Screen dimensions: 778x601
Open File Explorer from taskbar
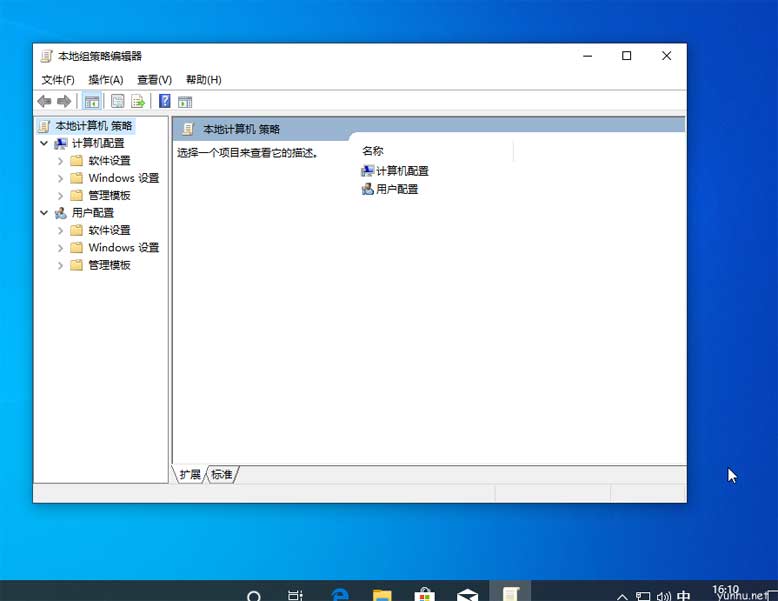[x=382, y=595]
